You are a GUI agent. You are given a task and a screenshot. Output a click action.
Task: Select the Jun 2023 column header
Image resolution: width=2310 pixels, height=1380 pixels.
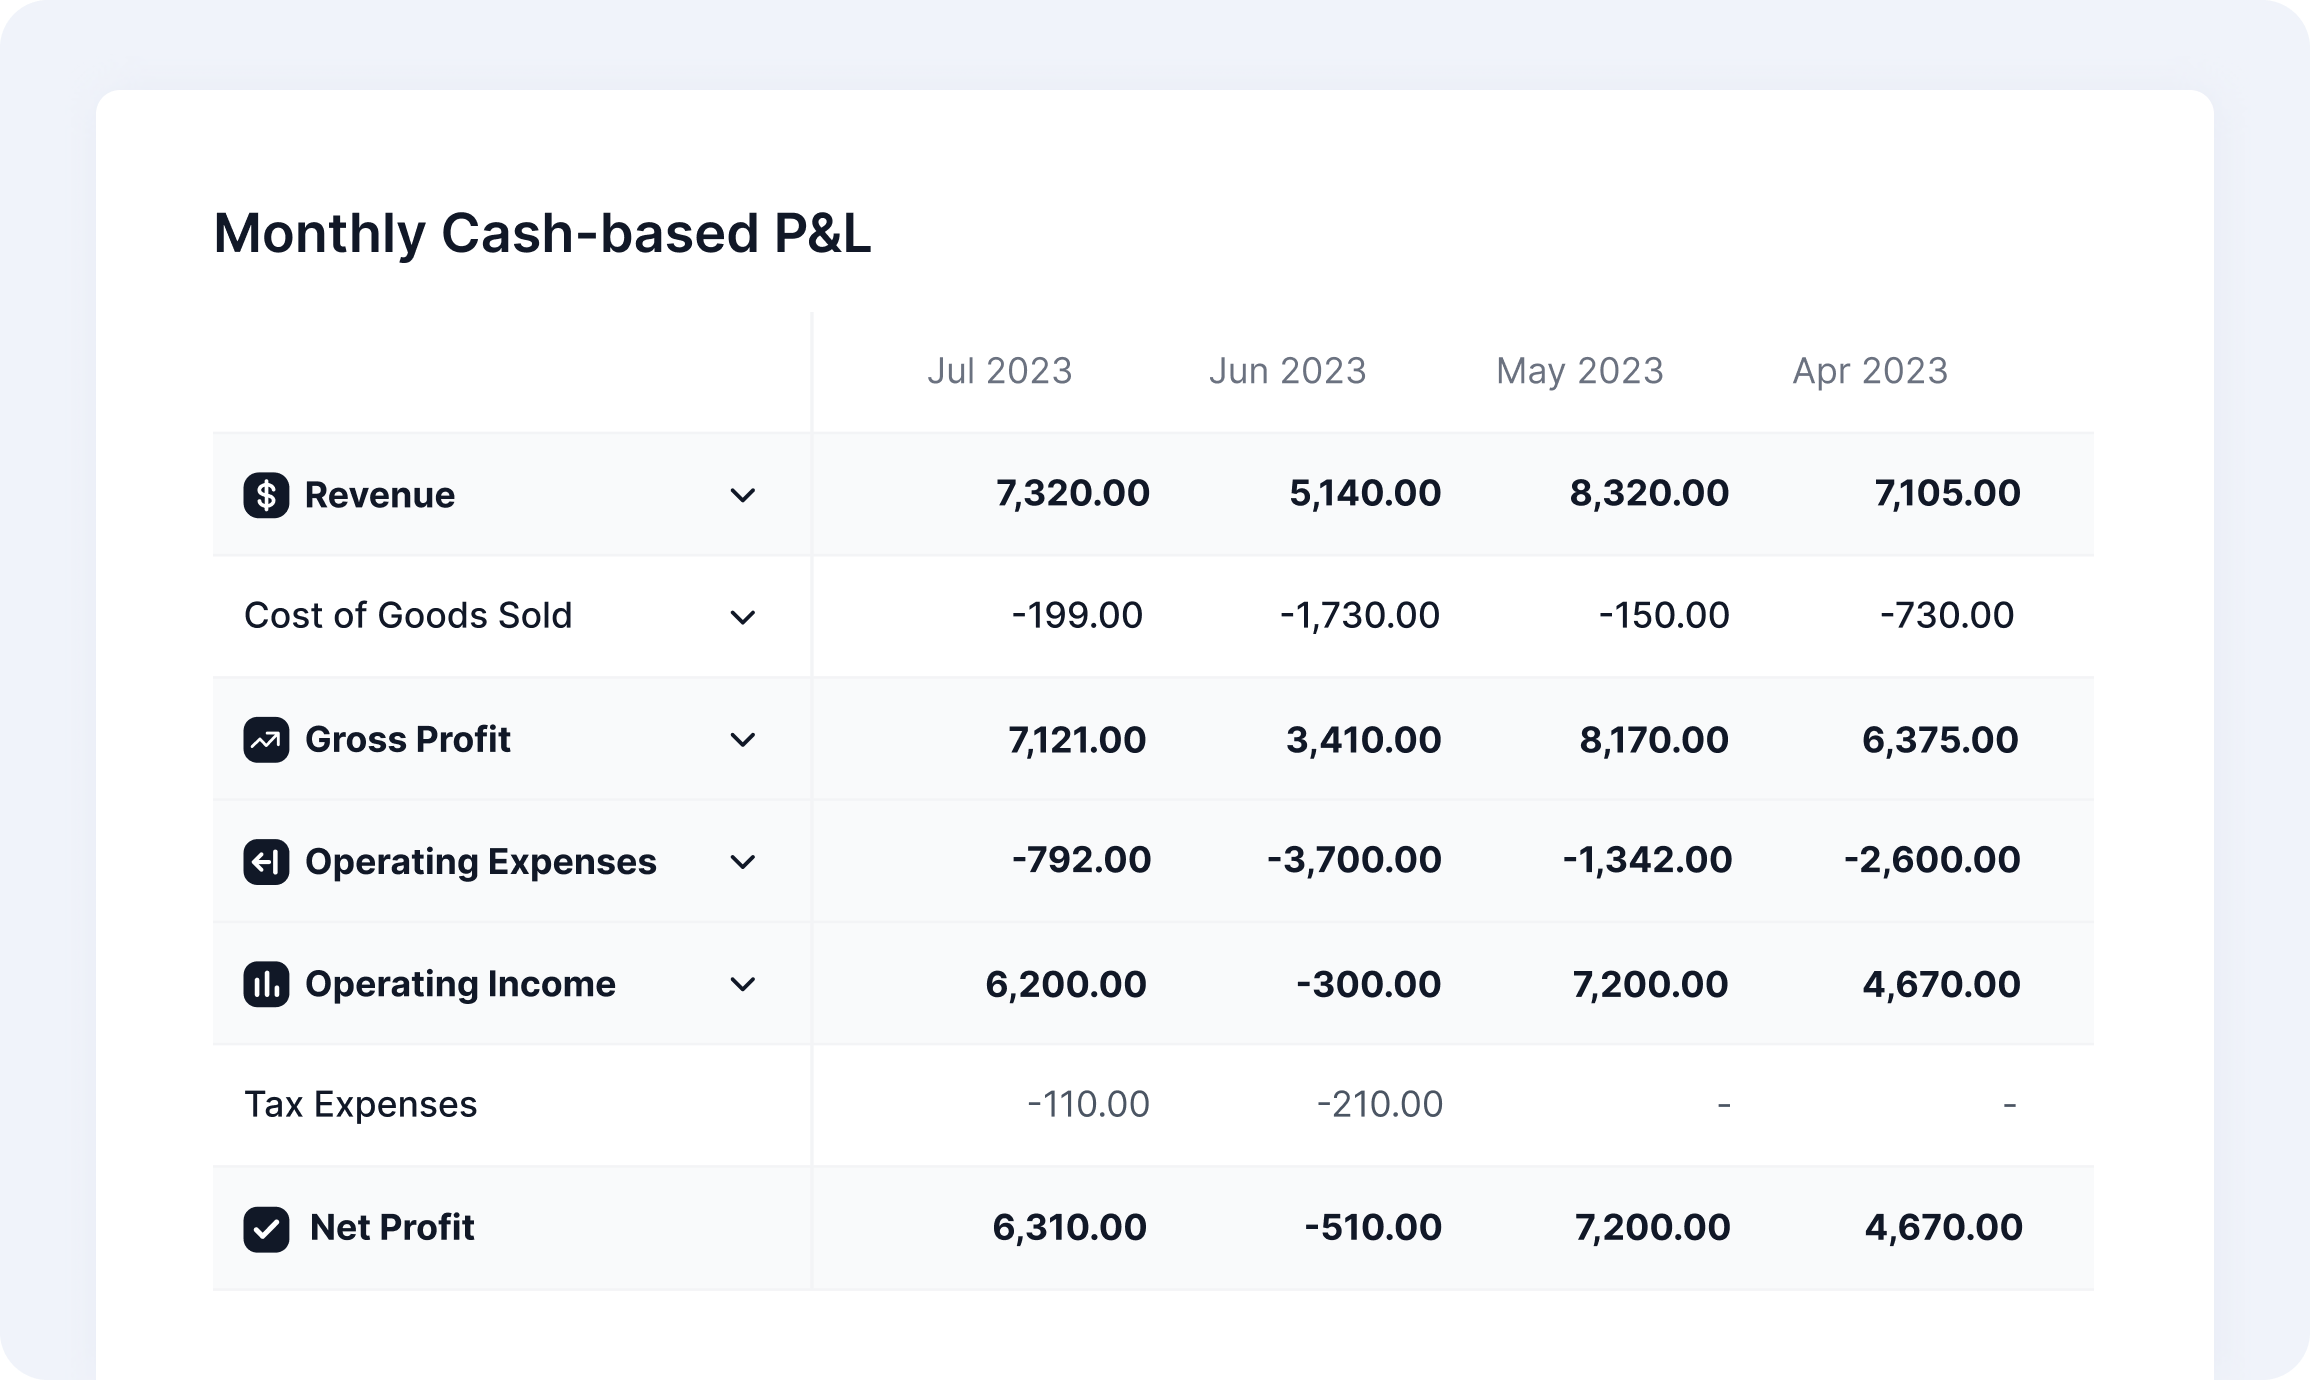click(x=1287, y=371)
